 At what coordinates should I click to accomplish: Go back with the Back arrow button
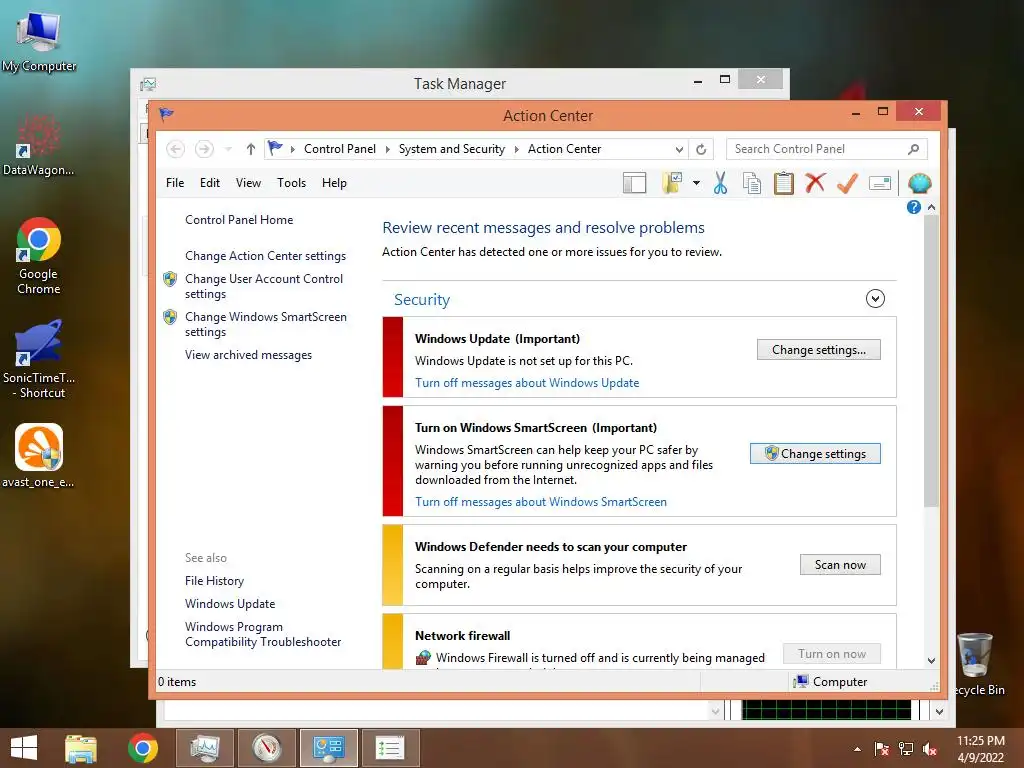pos(175,149)
